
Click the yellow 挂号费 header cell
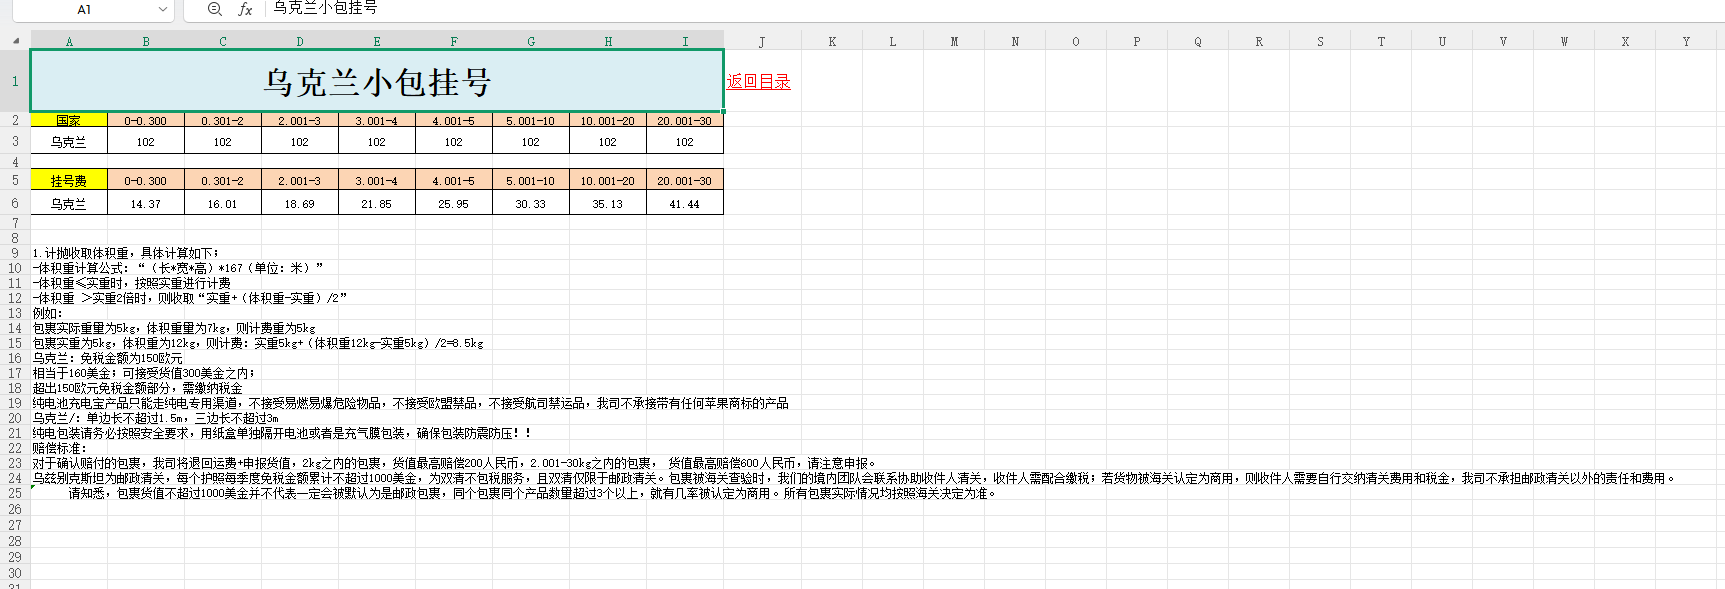tap(69, 181)
